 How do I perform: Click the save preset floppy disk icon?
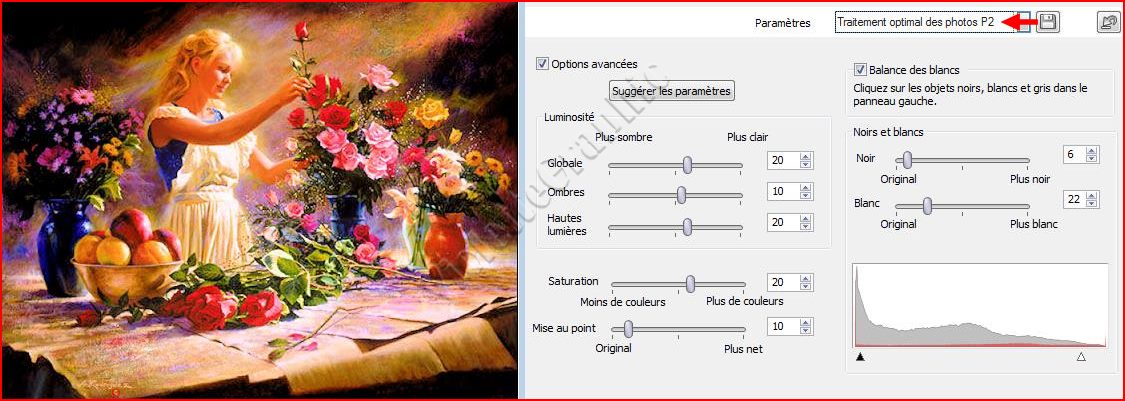coord(1048,22)
